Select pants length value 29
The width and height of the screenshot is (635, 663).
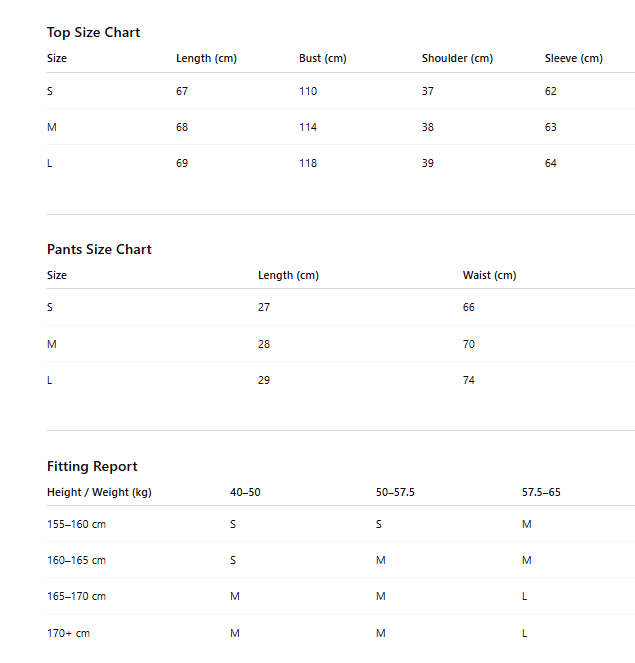click(264, 380)
